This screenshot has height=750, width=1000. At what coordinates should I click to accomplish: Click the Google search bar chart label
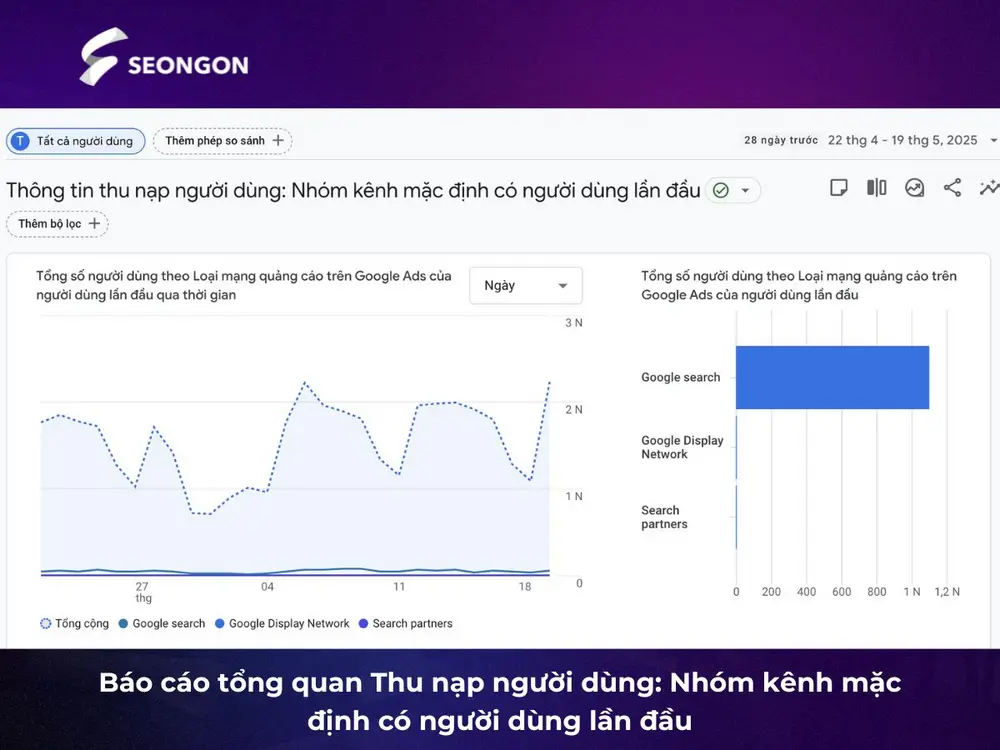680,377
